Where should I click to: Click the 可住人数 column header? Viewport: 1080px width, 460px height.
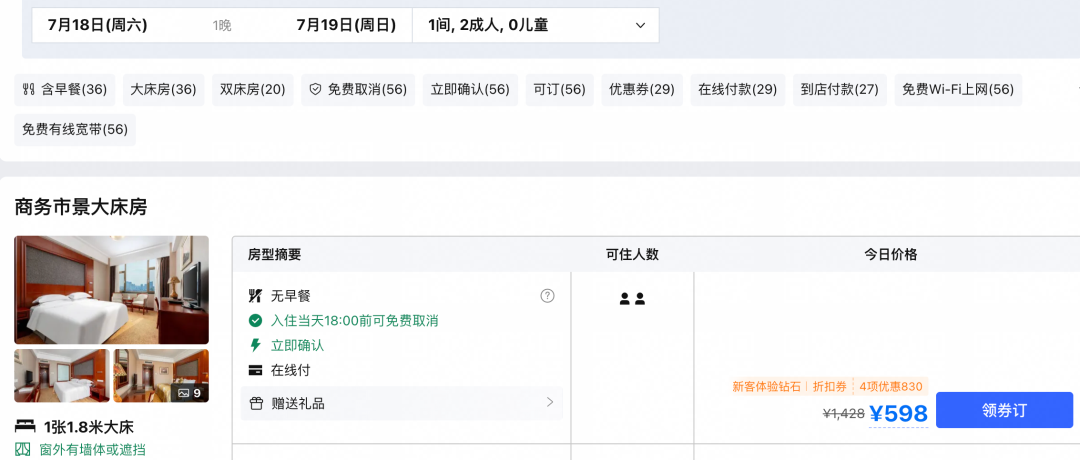pyautogui.click(x=632, y=255)
